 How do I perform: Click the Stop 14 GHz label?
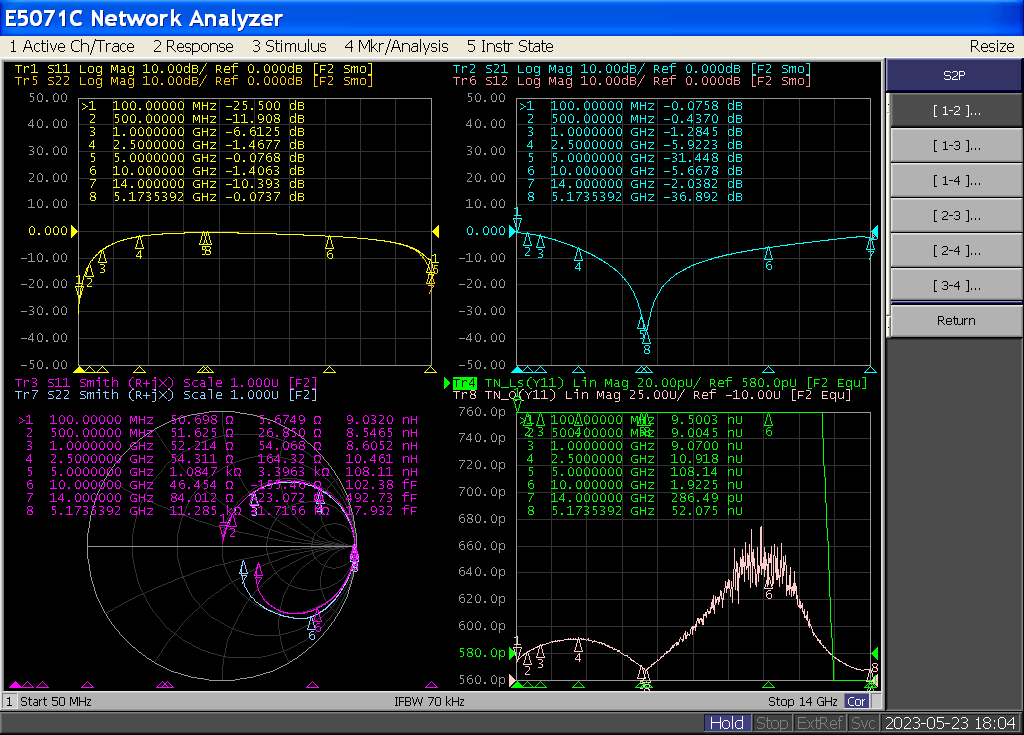803,702
